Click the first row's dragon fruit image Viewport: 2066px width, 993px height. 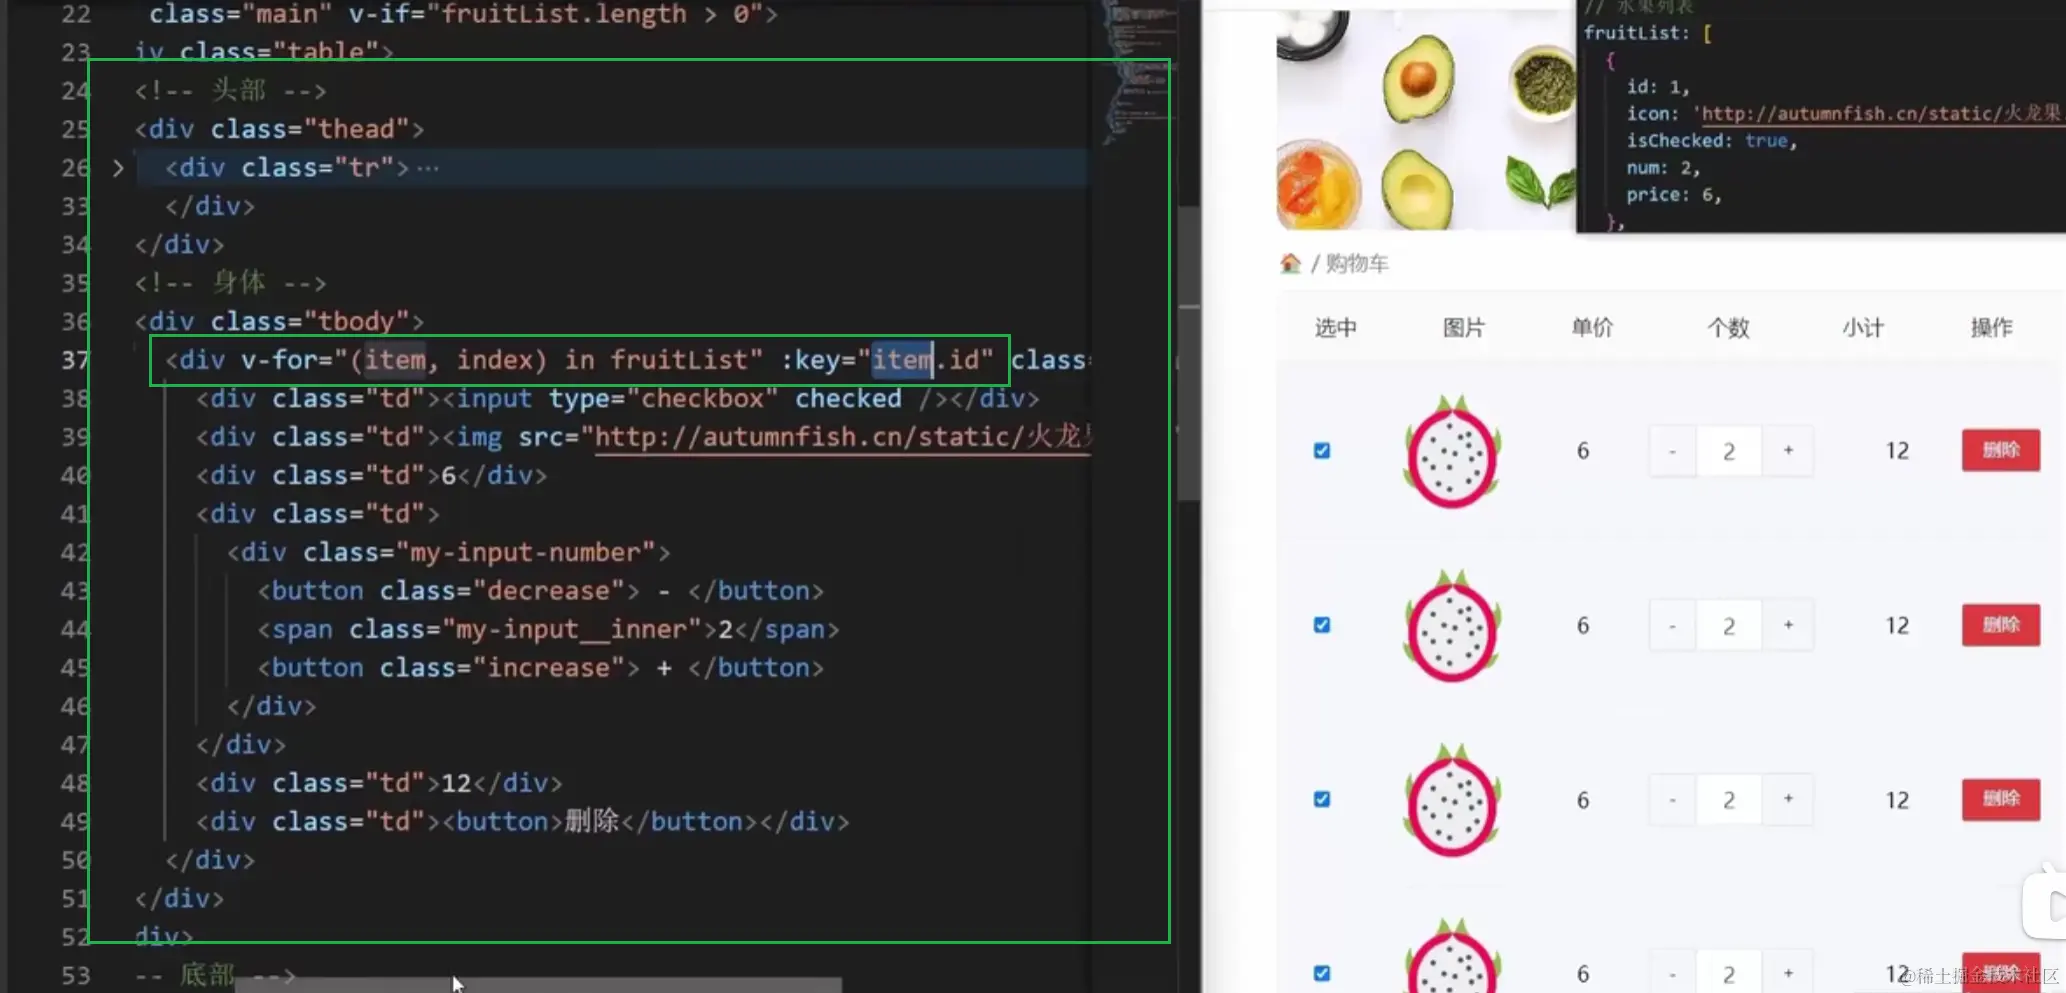(x=1452, y=452)
